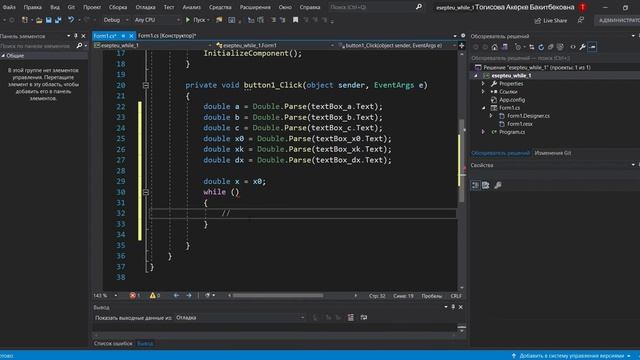The height and width of the screenshot is (360, 640).
Task: Pin the Панель элементов panel
Action: [x=76, y=36]
